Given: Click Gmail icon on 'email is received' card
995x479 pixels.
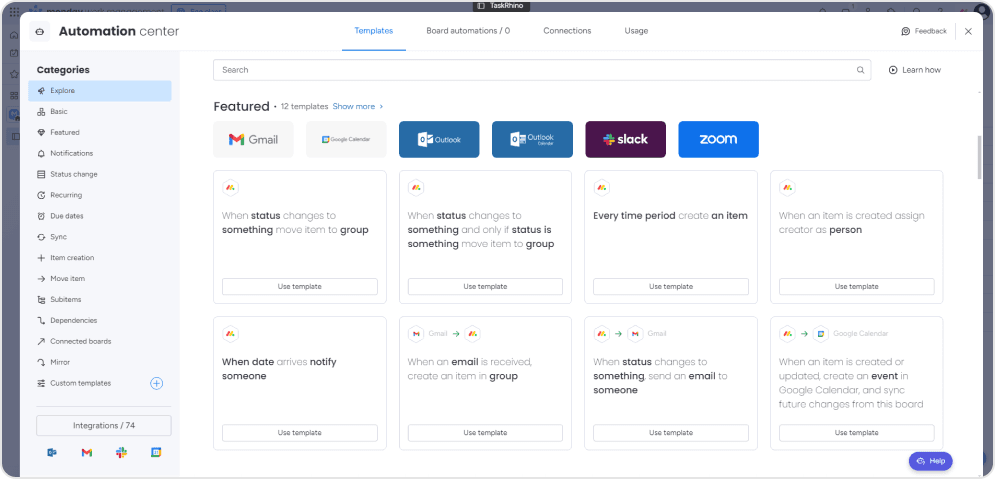Looking at the screenshot, I should pyautogui.click(x=416, y=334).
